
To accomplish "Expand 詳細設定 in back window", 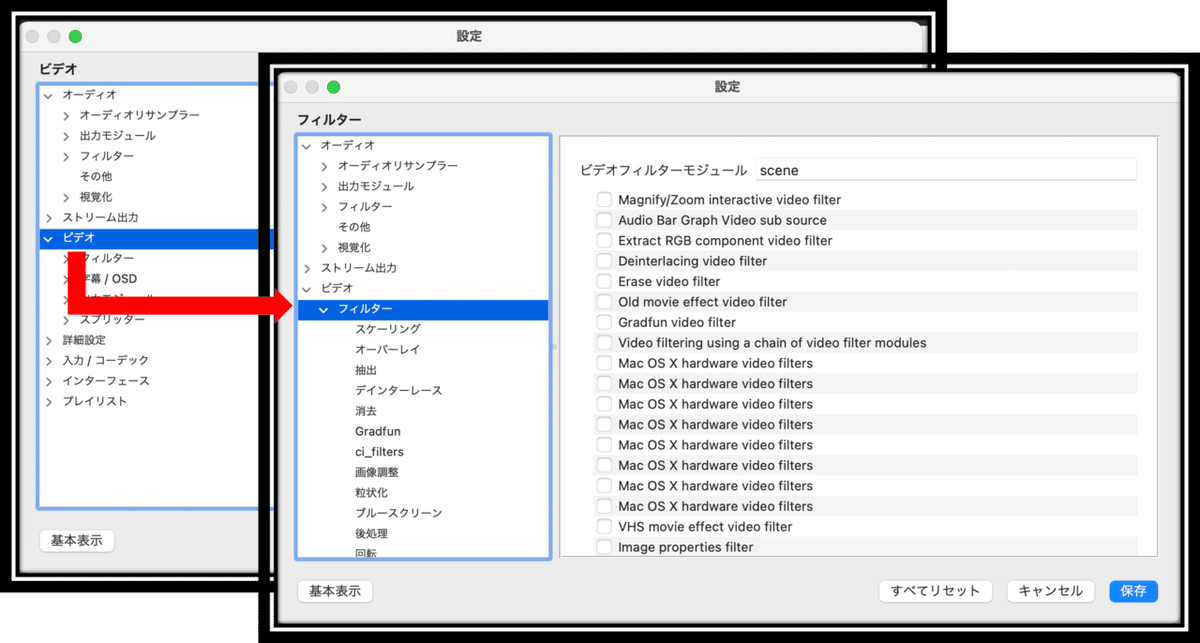I will (x=49, y=340).
